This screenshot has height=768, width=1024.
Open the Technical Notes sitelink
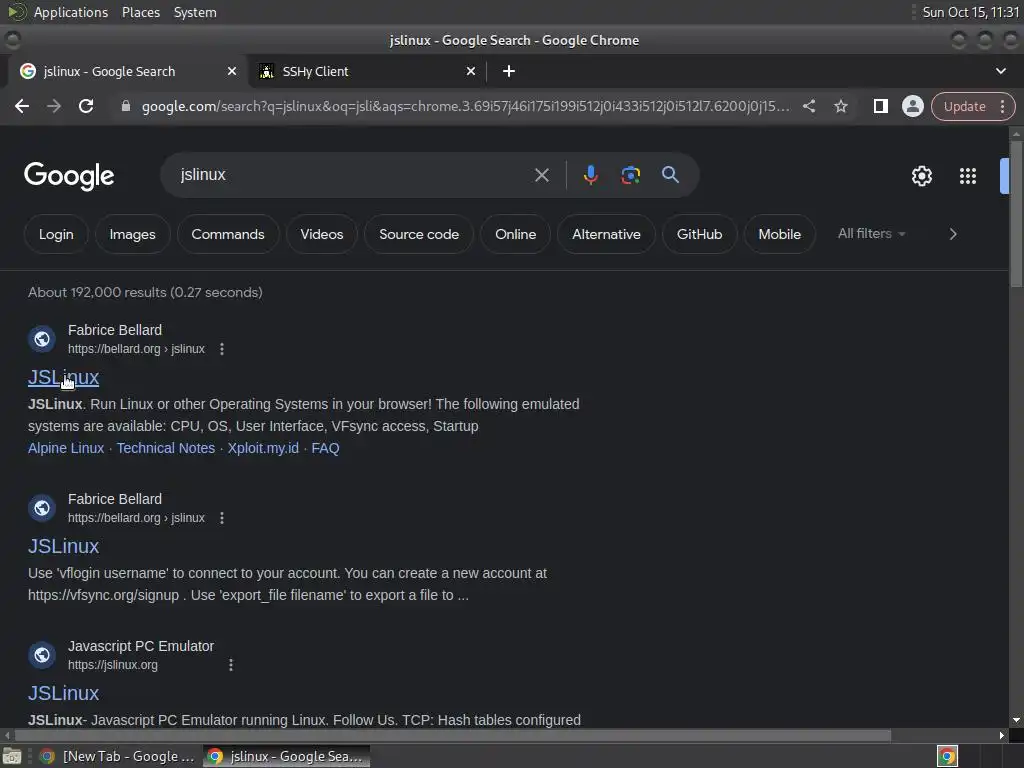click(166, 448)
